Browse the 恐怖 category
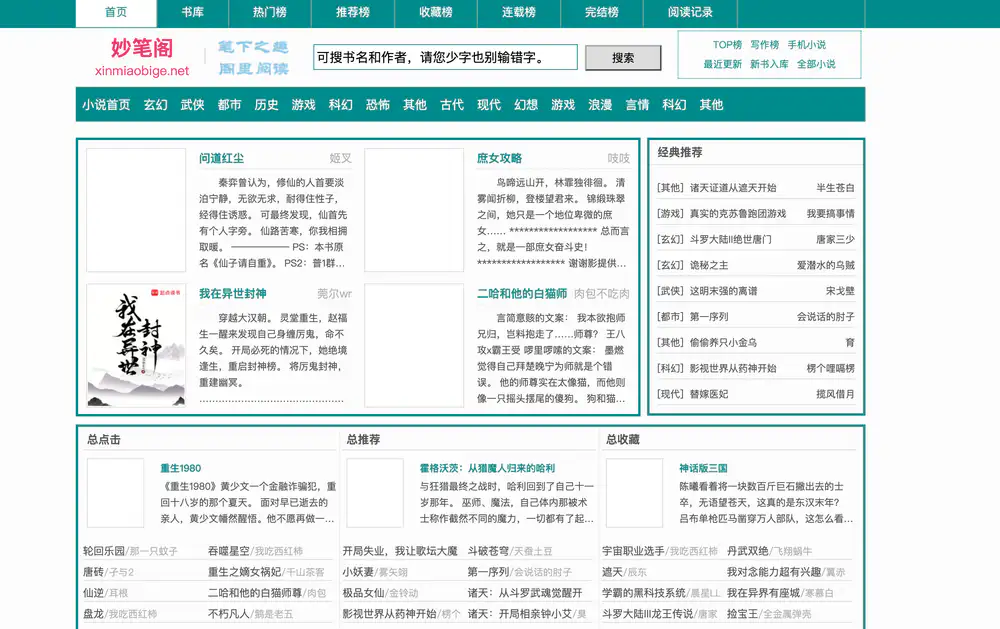This screenshot has width=1000, height=629. pyautogui.click(x=378, y=105)
